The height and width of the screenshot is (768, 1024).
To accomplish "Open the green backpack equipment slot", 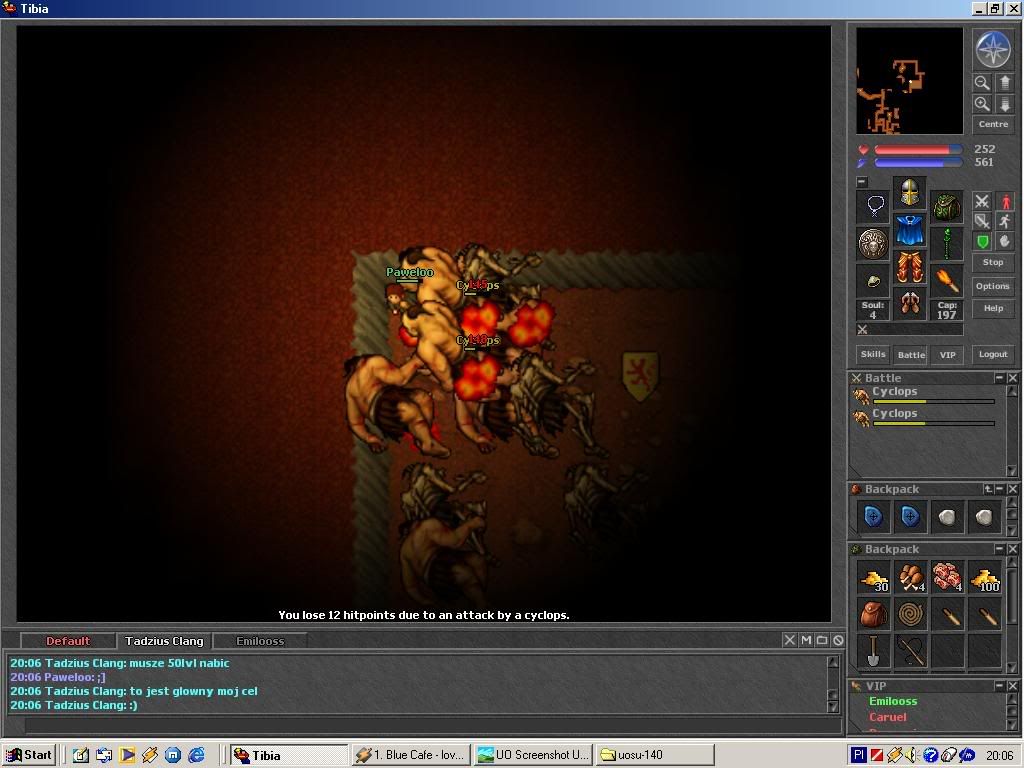I will (946, 206).
